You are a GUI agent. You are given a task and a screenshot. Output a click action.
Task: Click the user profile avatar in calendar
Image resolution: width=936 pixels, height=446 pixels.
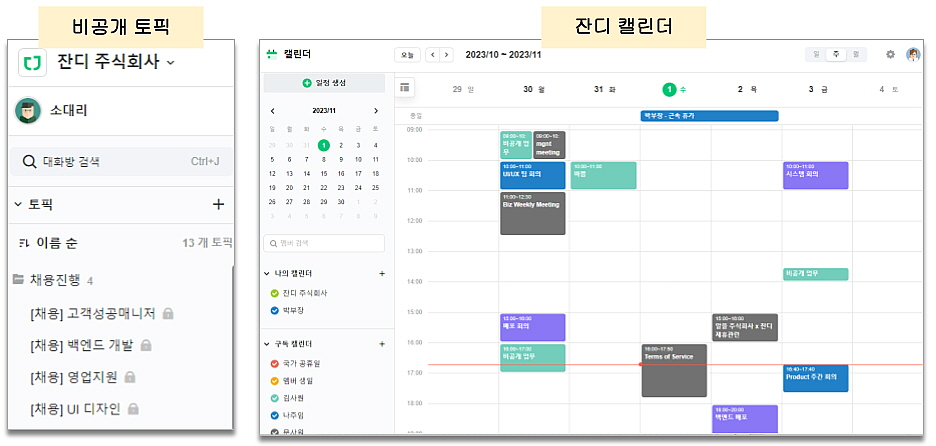[x=913, y=55]
